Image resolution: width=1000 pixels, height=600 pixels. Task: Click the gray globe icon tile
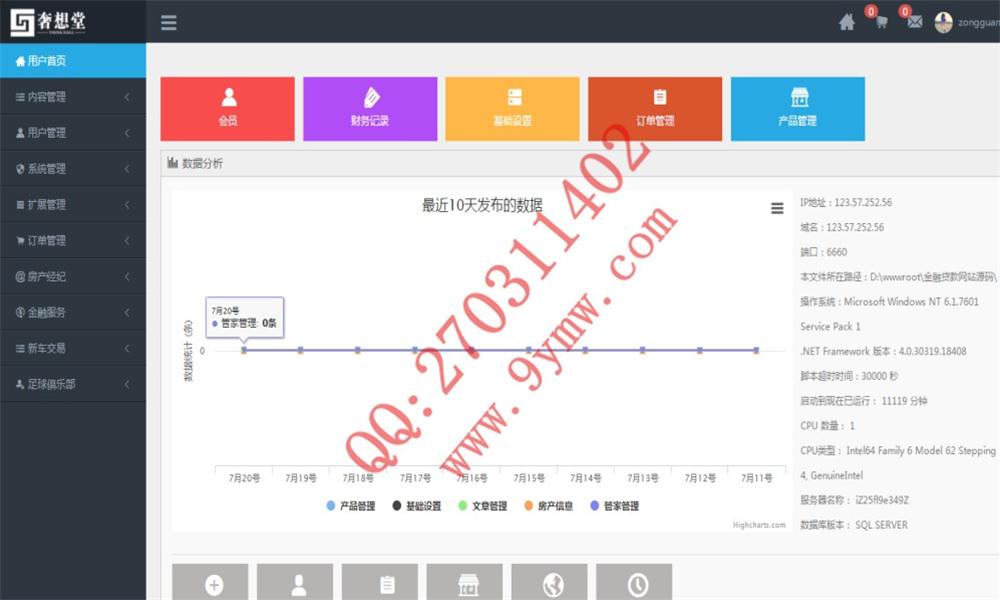[x=550, y=582]
